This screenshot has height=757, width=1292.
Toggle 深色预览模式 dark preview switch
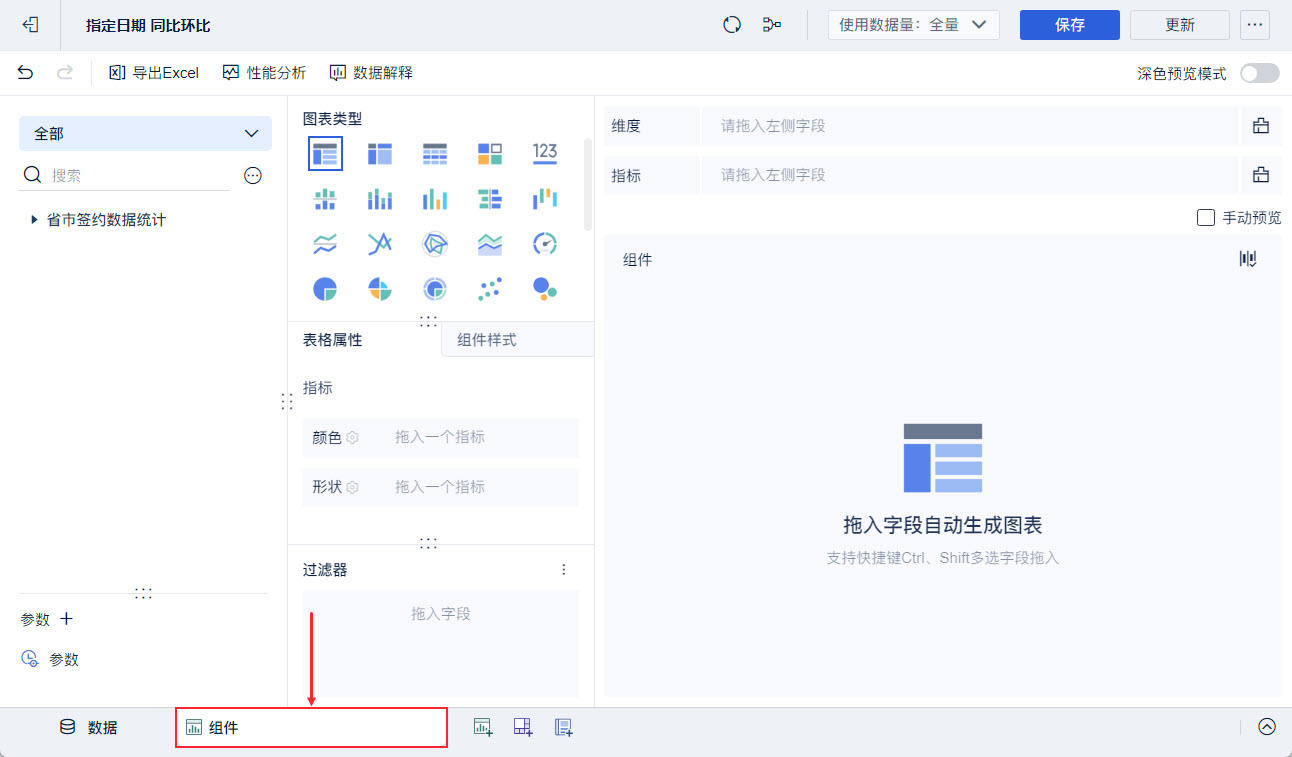(1260, 73)
